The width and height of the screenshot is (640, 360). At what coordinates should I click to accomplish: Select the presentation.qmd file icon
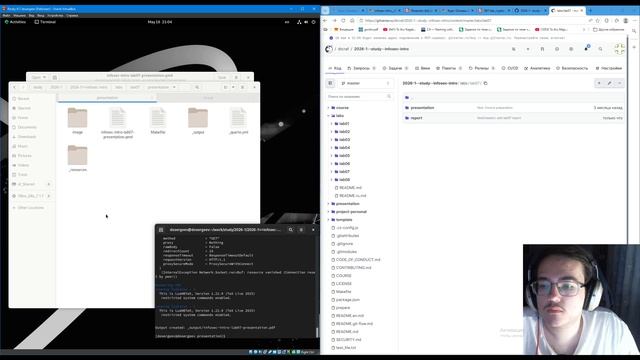coord(118,118)
